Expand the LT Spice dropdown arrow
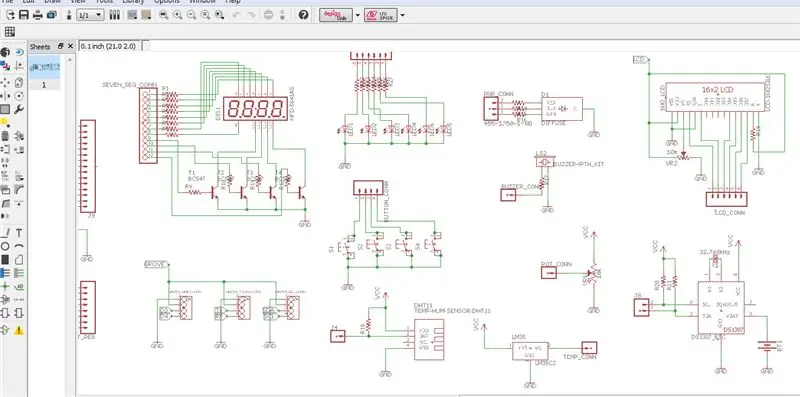 403,15
